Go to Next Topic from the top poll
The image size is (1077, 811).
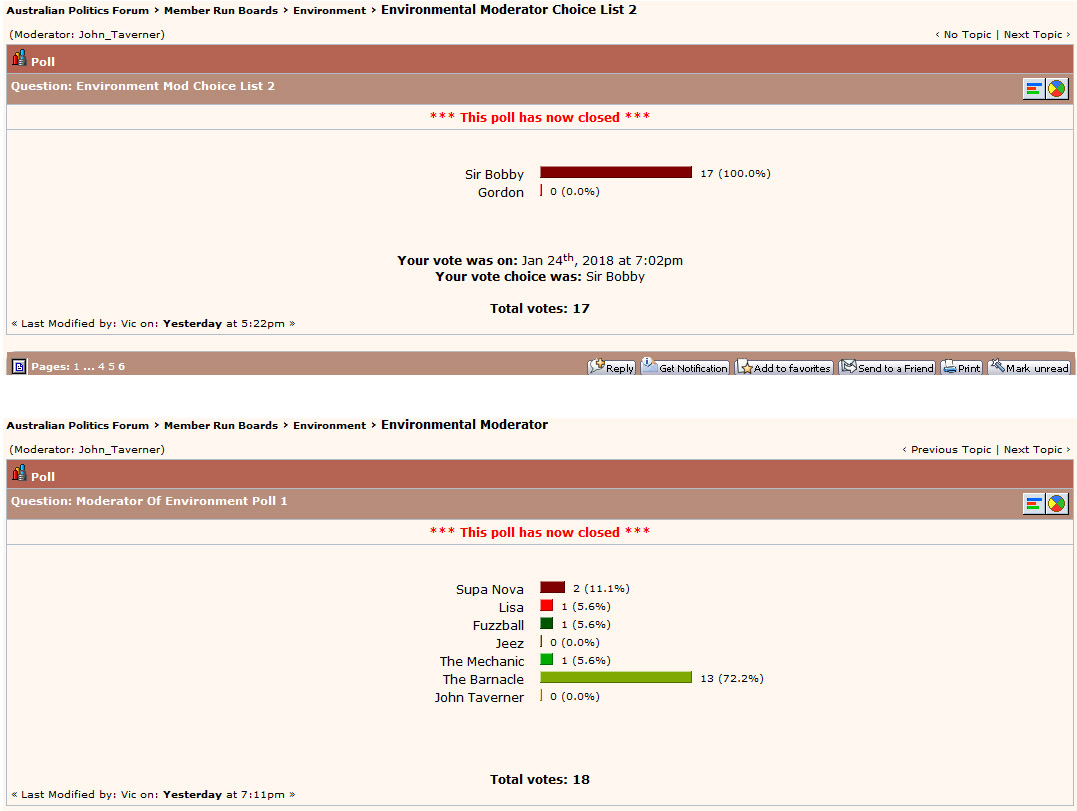(x=1033, y=35)
